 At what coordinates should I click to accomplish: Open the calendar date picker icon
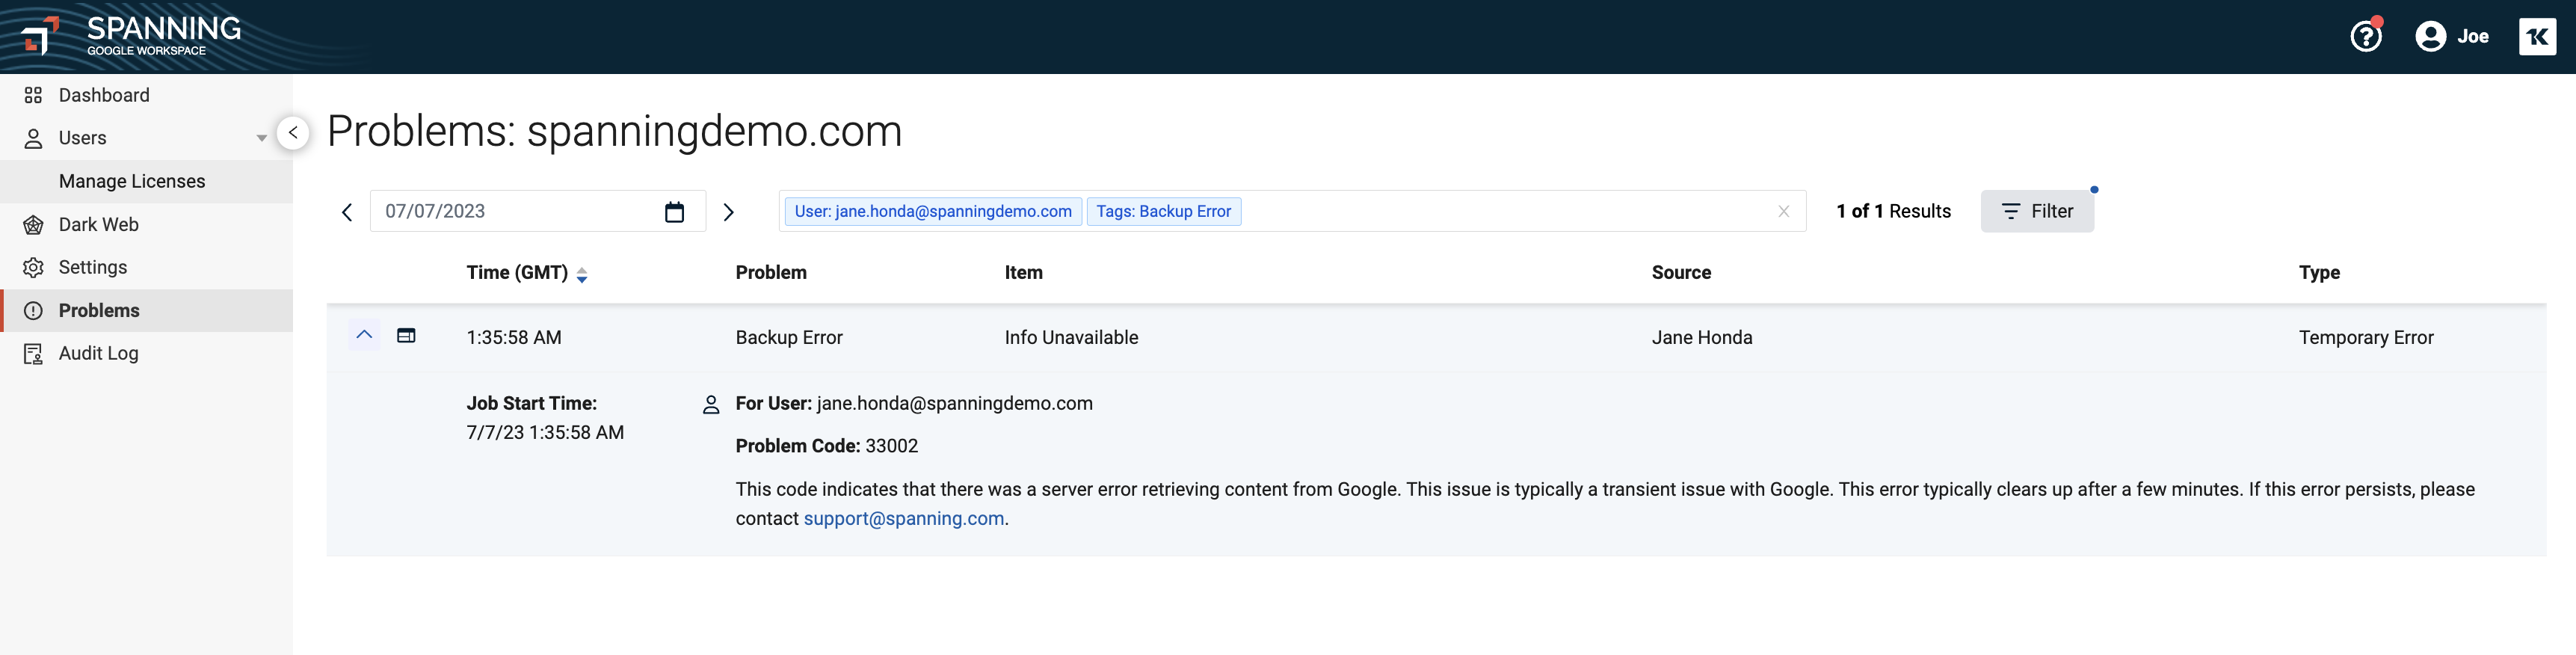click(x=674, y=211)
